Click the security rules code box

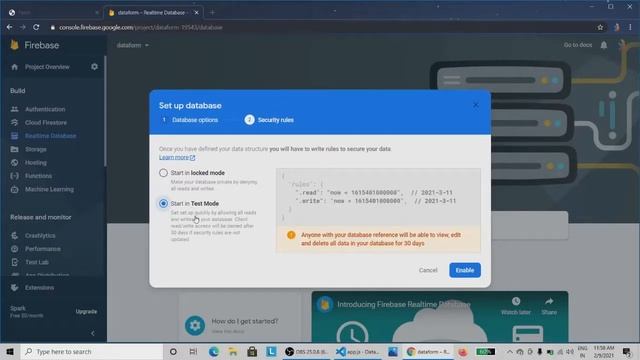coord(378,197)
